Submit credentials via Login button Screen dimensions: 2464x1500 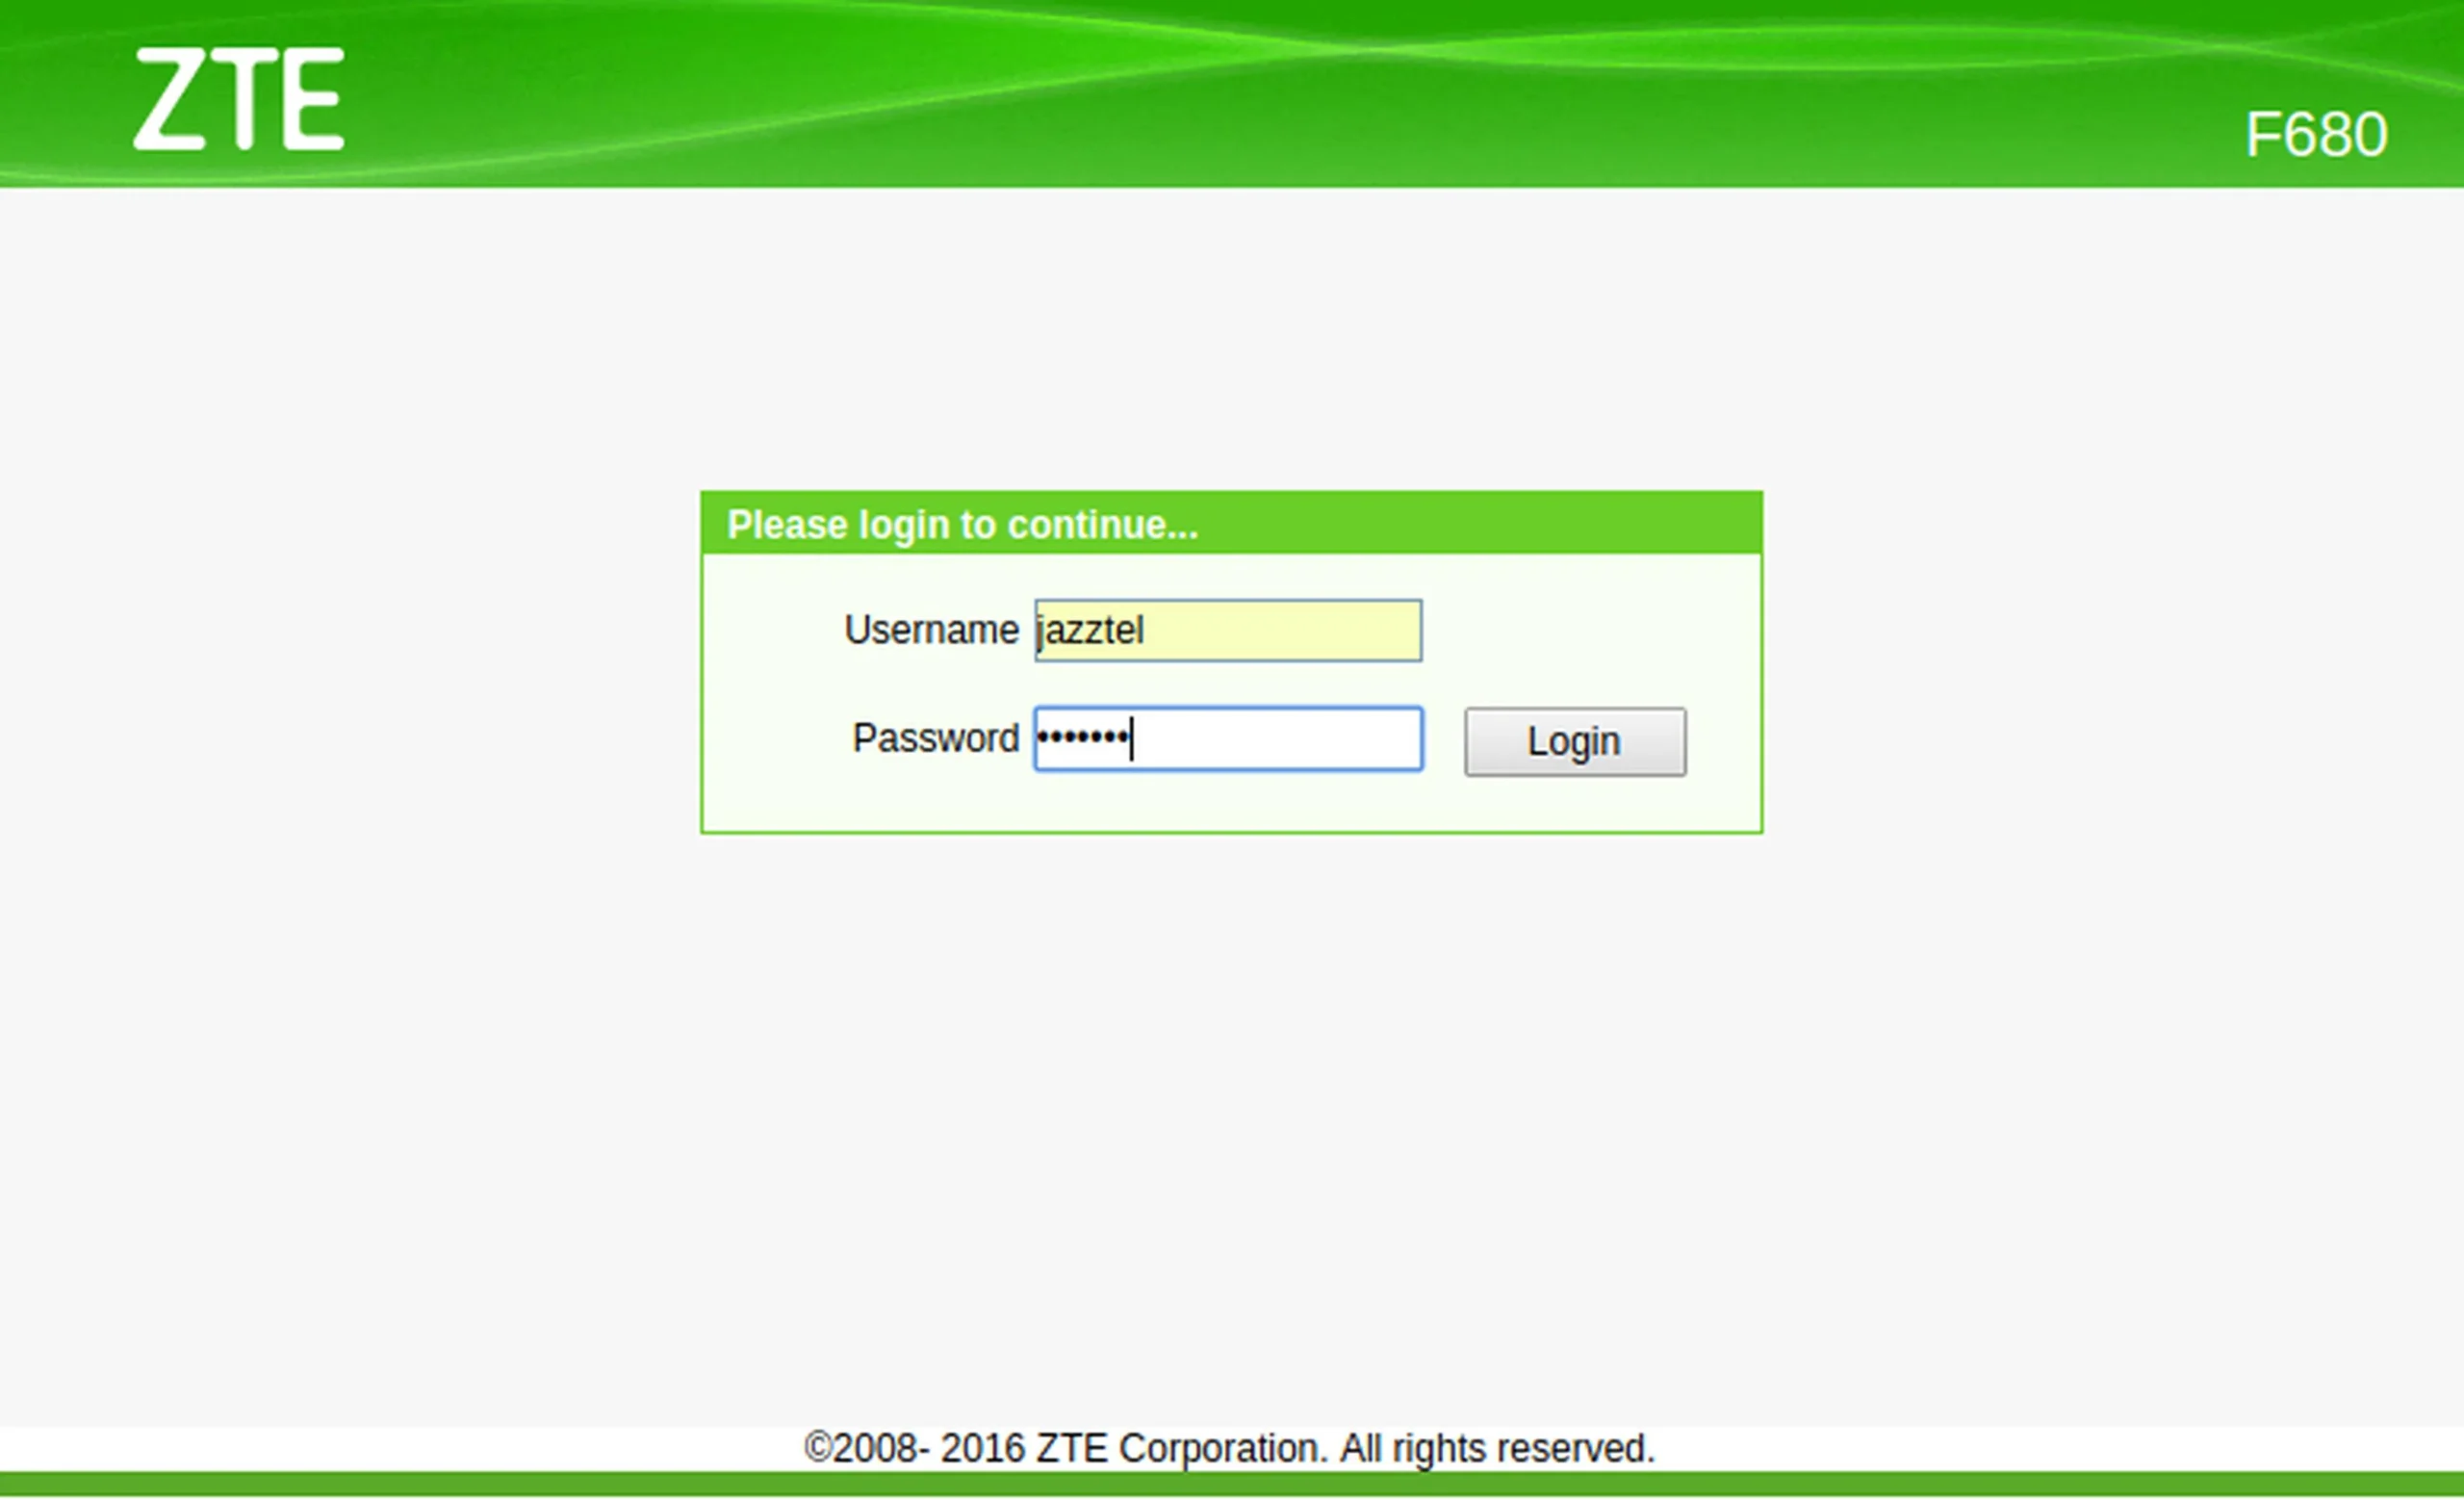click(x=1572, y=739)
